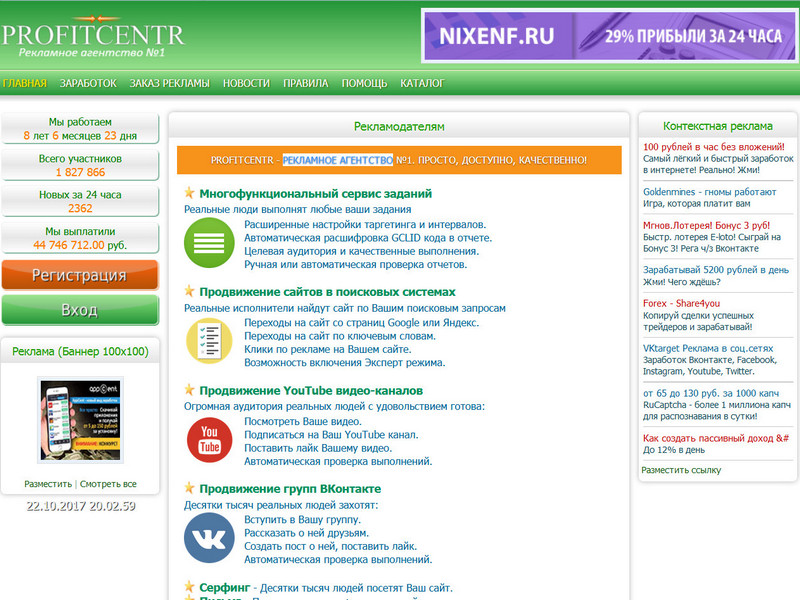Click 'Возможность включения Эксперт режима.' line

344,363
